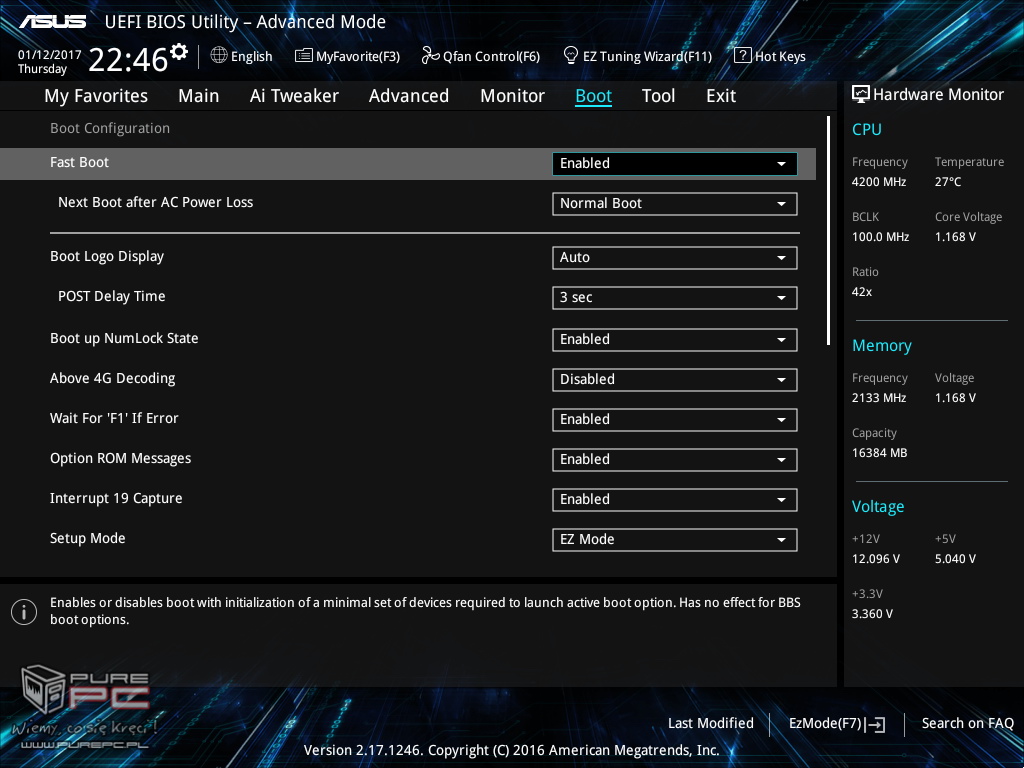The height and width of the screenshot is (768, 1024).
Task: Click the settings gear icon beside the clock
Action: [x=179, y=51]
